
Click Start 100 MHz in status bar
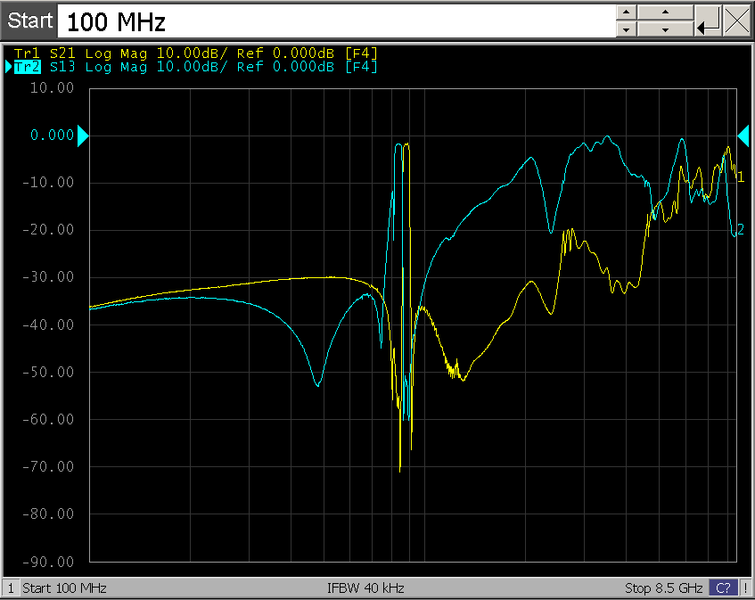pyautogui.click(x=64, y=588)
